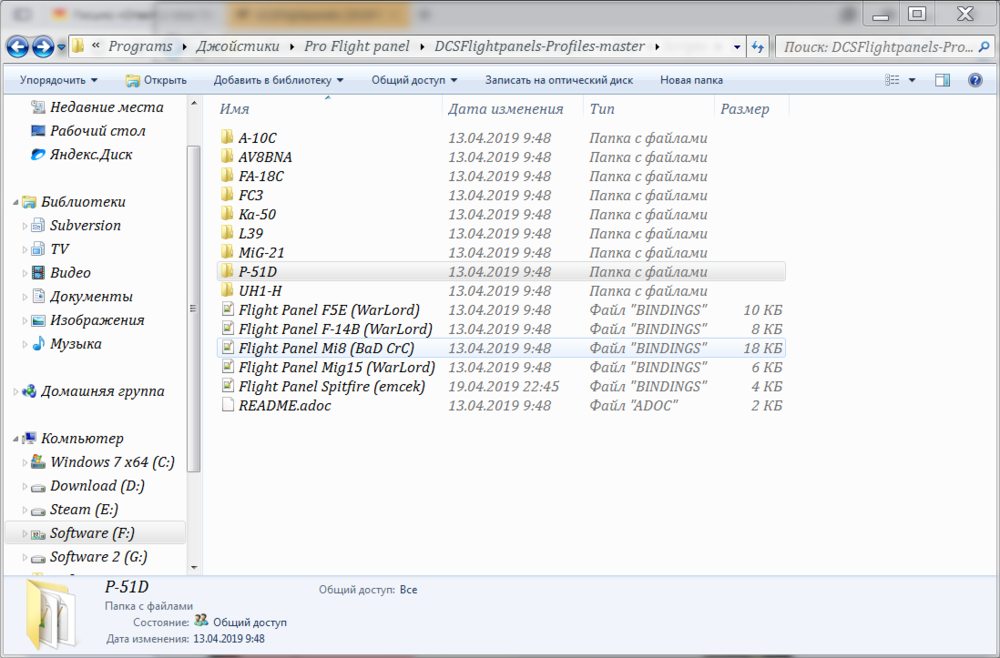Select the Ka-50 folder icon
This screenshot has width=1000, height=658.
227,214
